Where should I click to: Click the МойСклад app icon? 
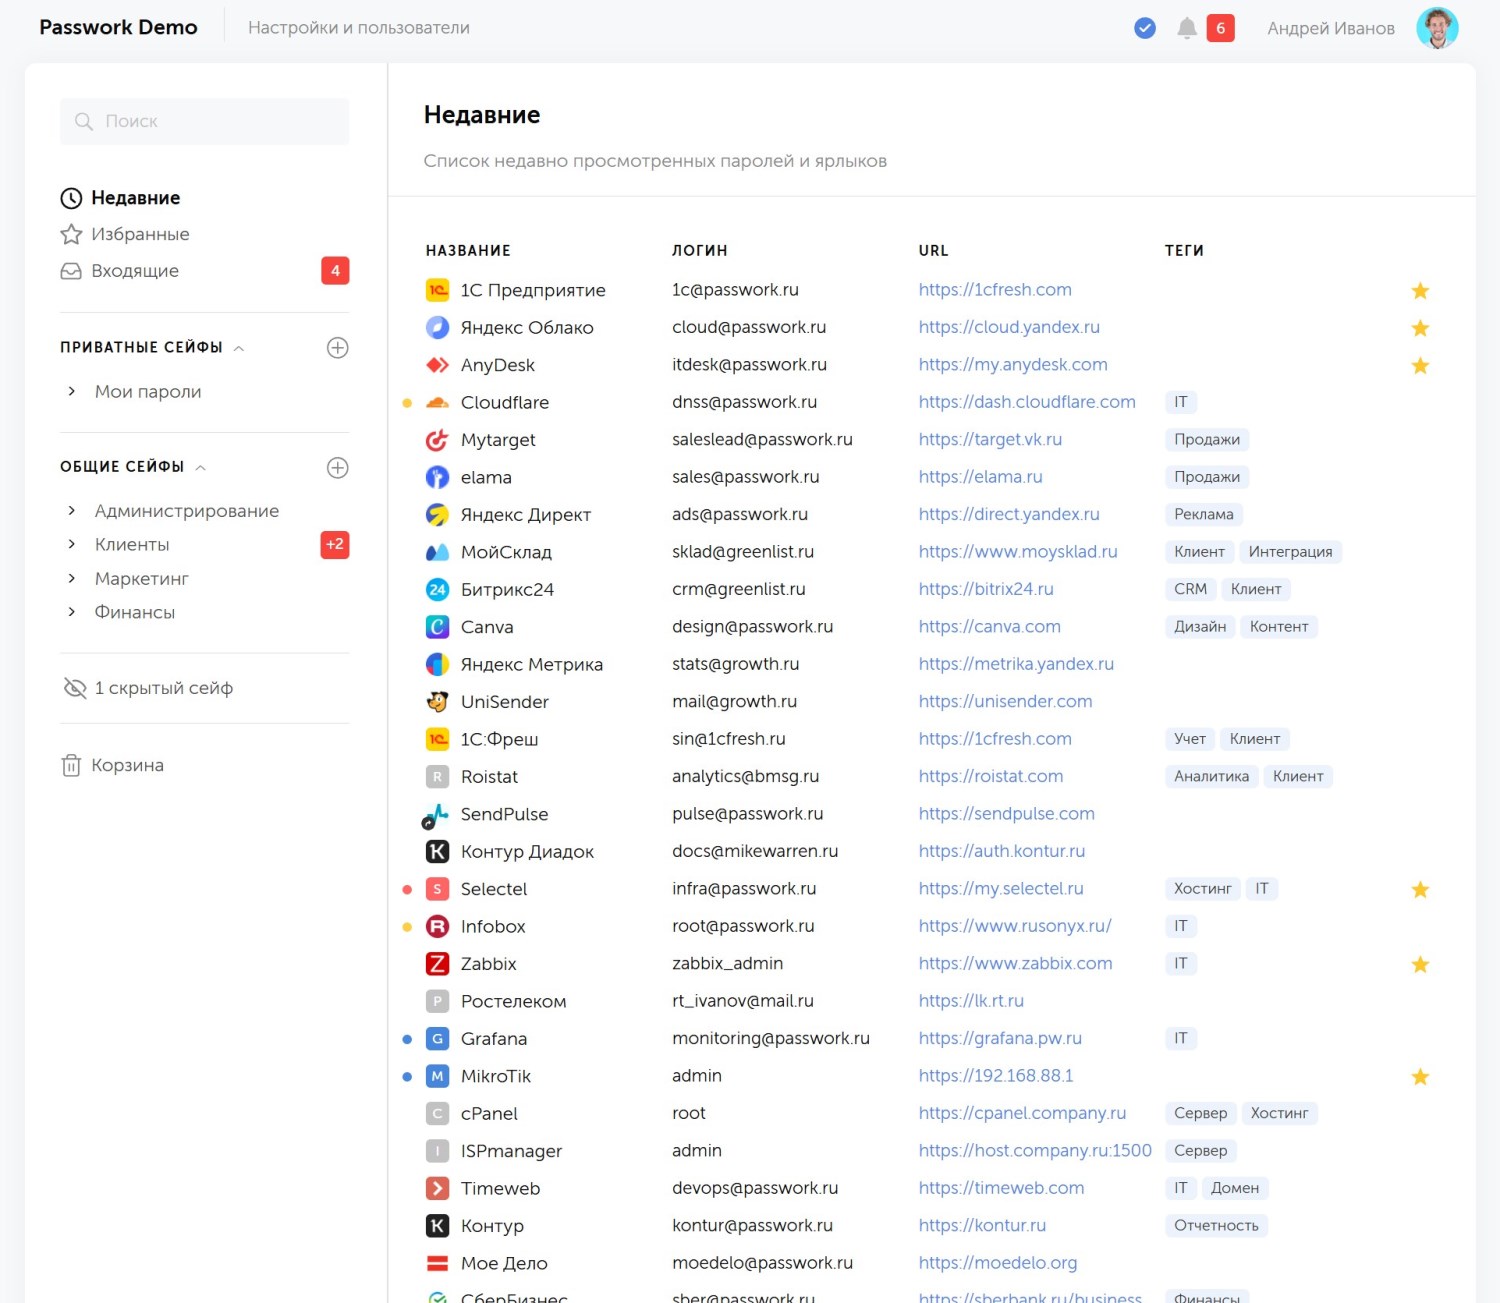(437, 552)
